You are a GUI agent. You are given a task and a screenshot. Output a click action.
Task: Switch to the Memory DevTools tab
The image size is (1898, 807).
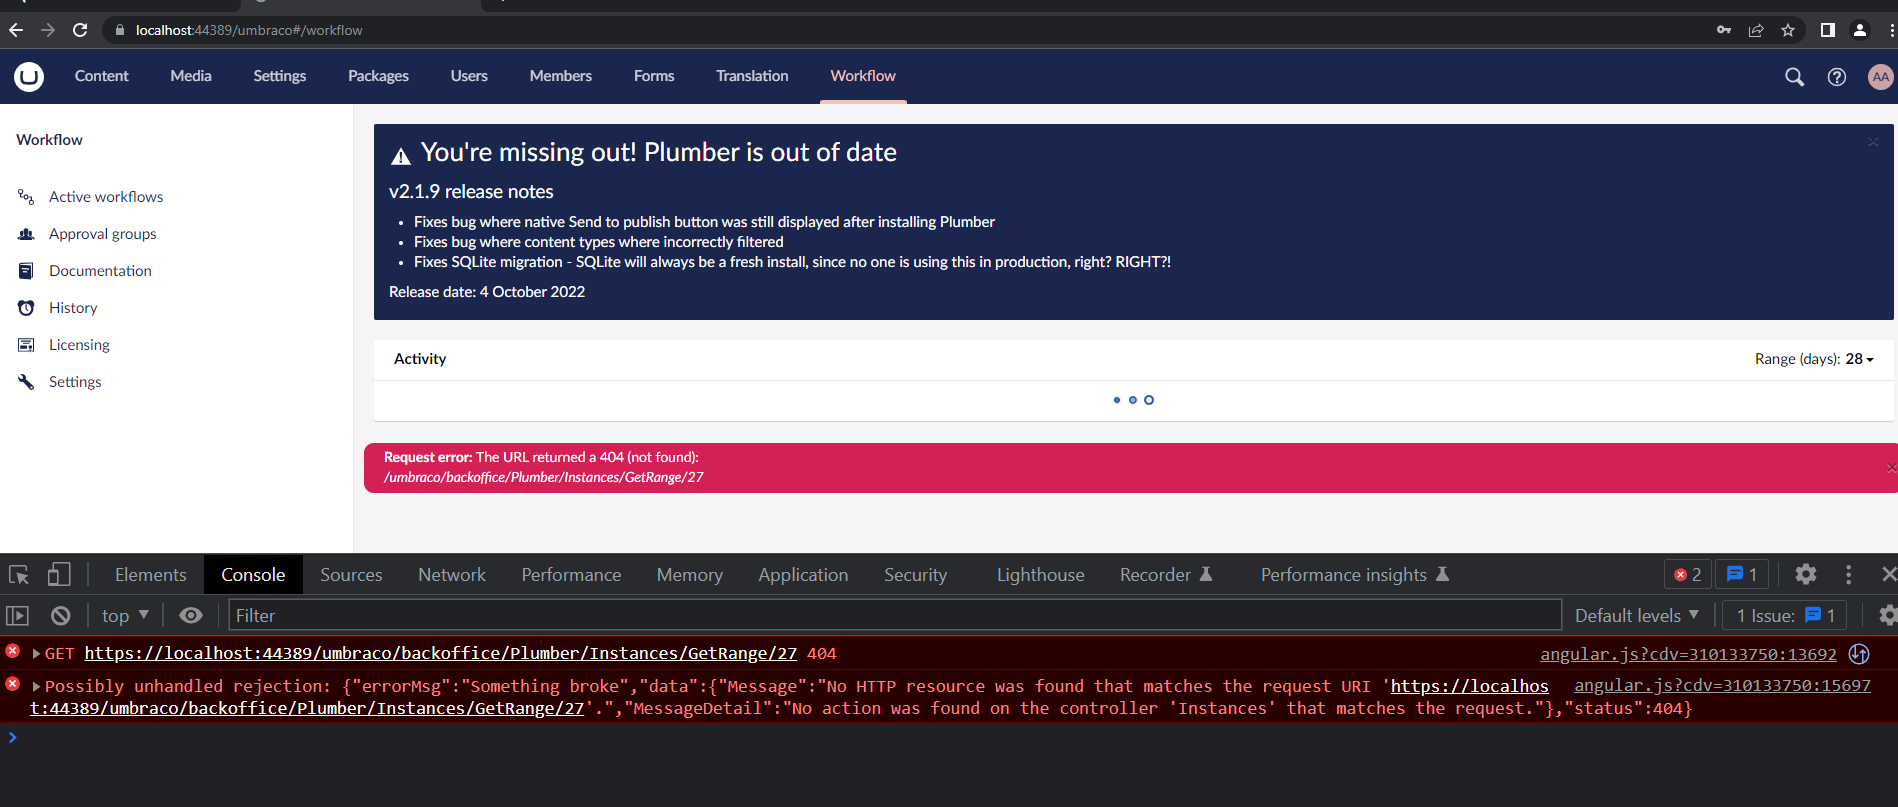[690, 575]
